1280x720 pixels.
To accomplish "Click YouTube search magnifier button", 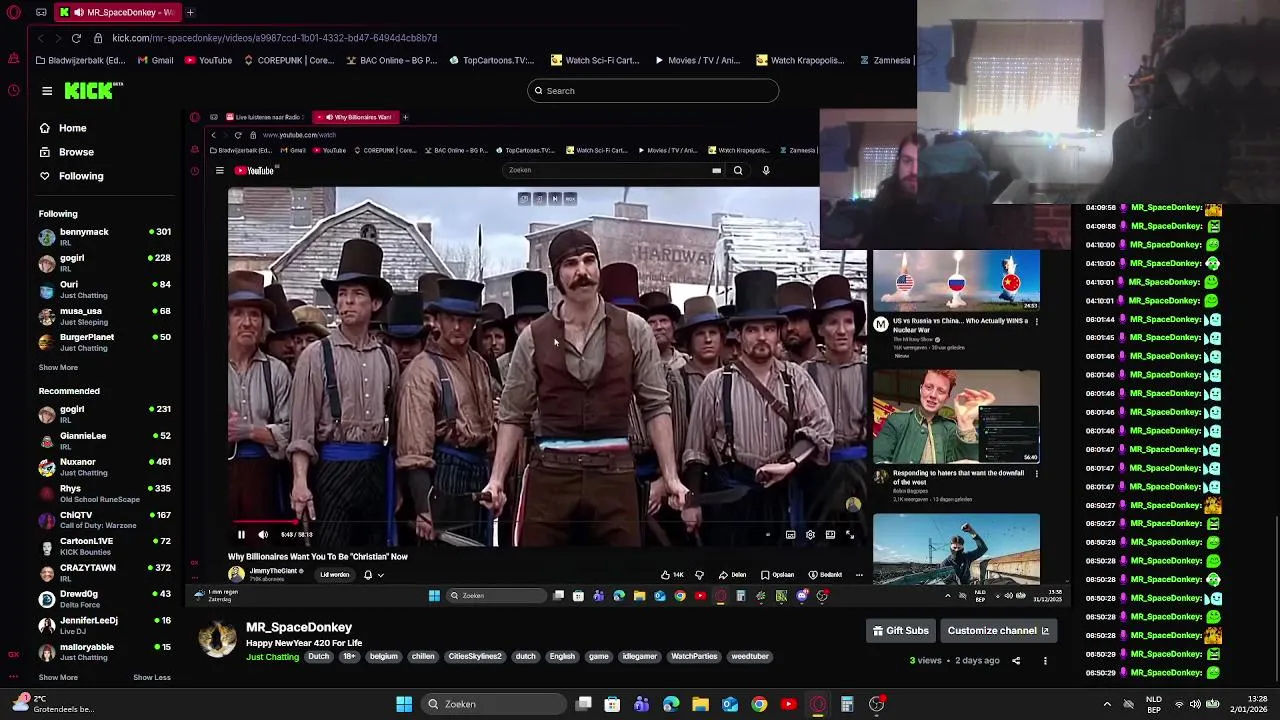I will click(x=738, y=171).
